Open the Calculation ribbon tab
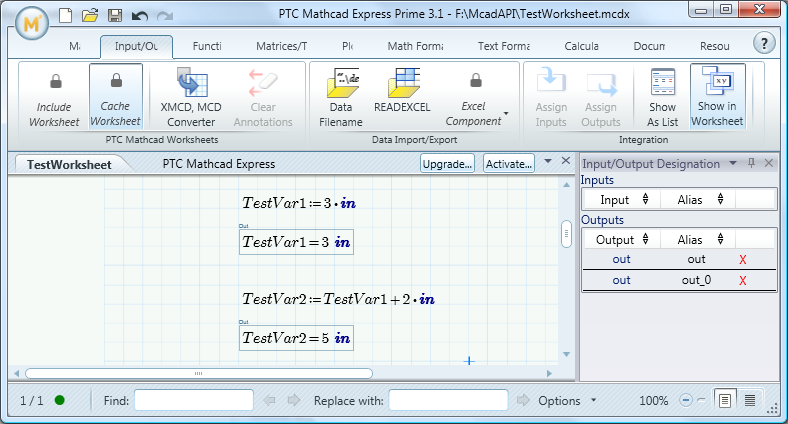 point(581,46)
